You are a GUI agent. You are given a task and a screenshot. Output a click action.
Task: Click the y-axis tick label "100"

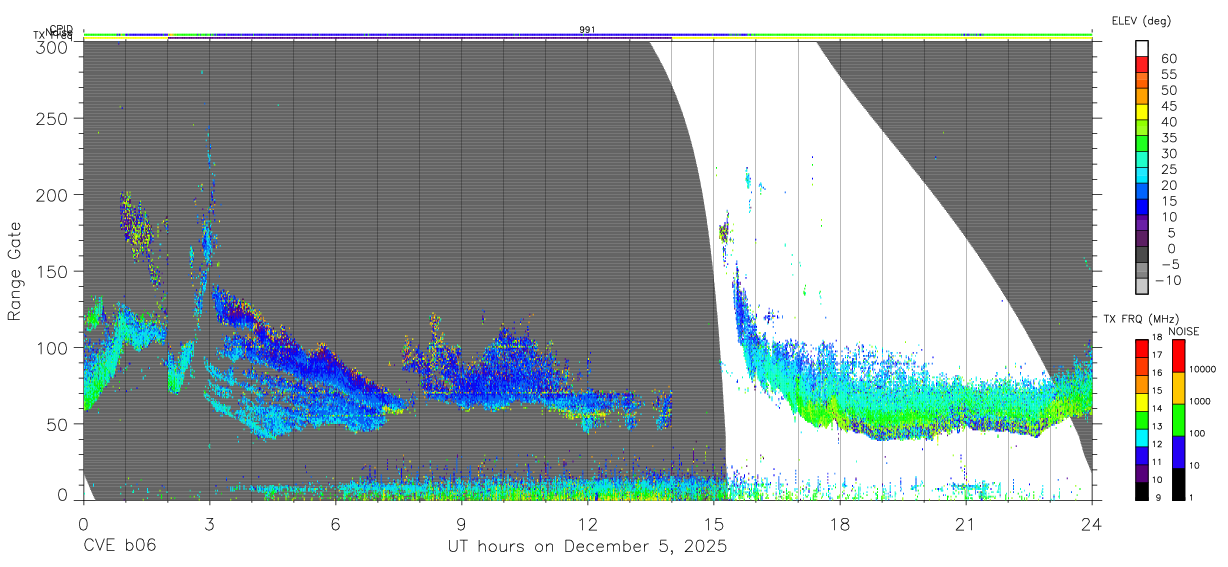click(x=52, y=347)
